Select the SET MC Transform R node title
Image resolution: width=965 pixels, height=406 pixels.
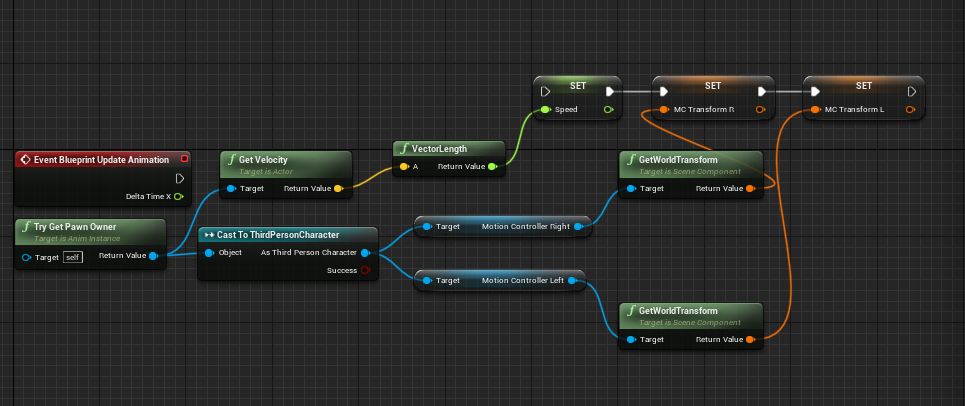coord(713,86)
